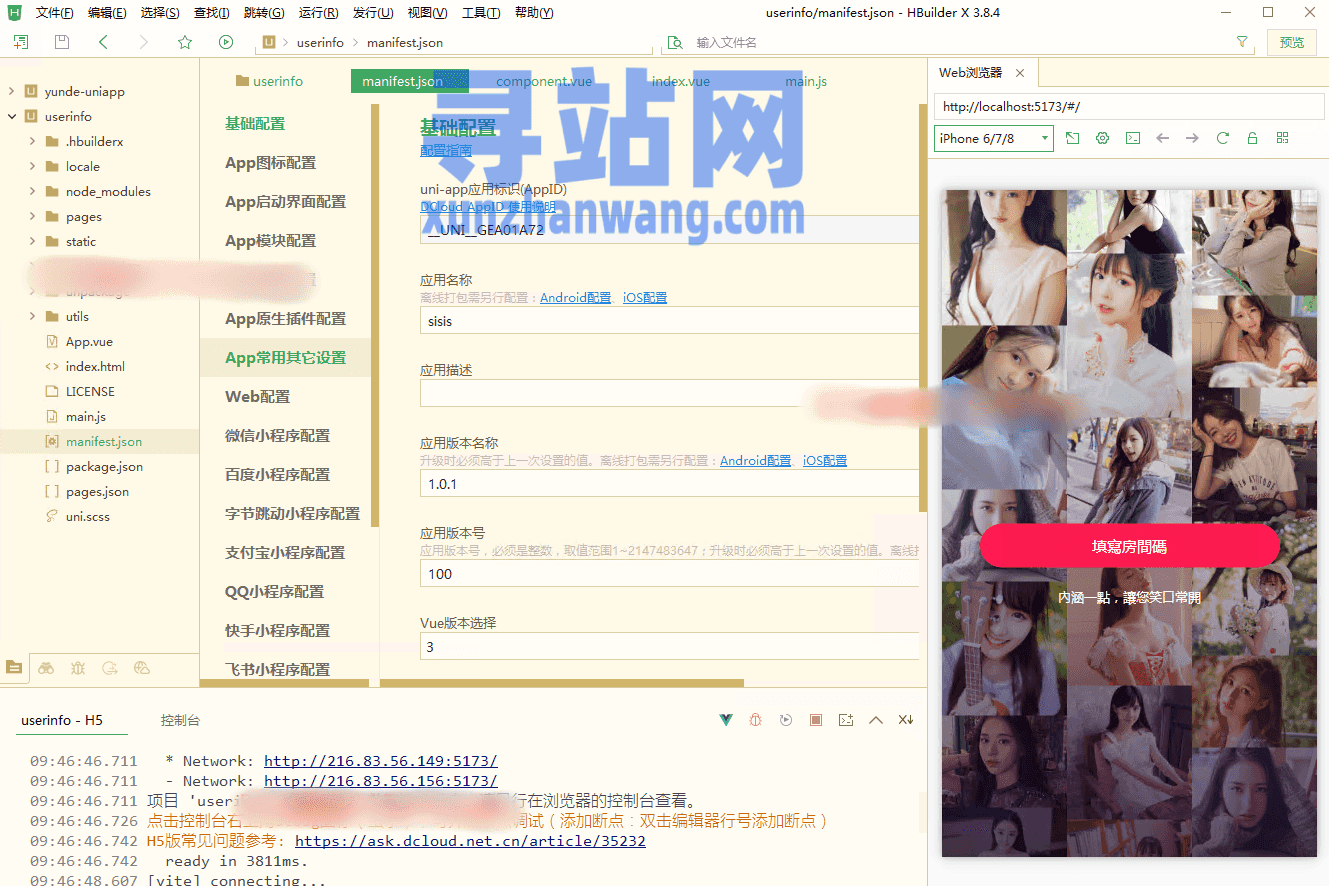Open the 发行(U) menu
This screenshot has width=1329, height=886.
[372, 13]
